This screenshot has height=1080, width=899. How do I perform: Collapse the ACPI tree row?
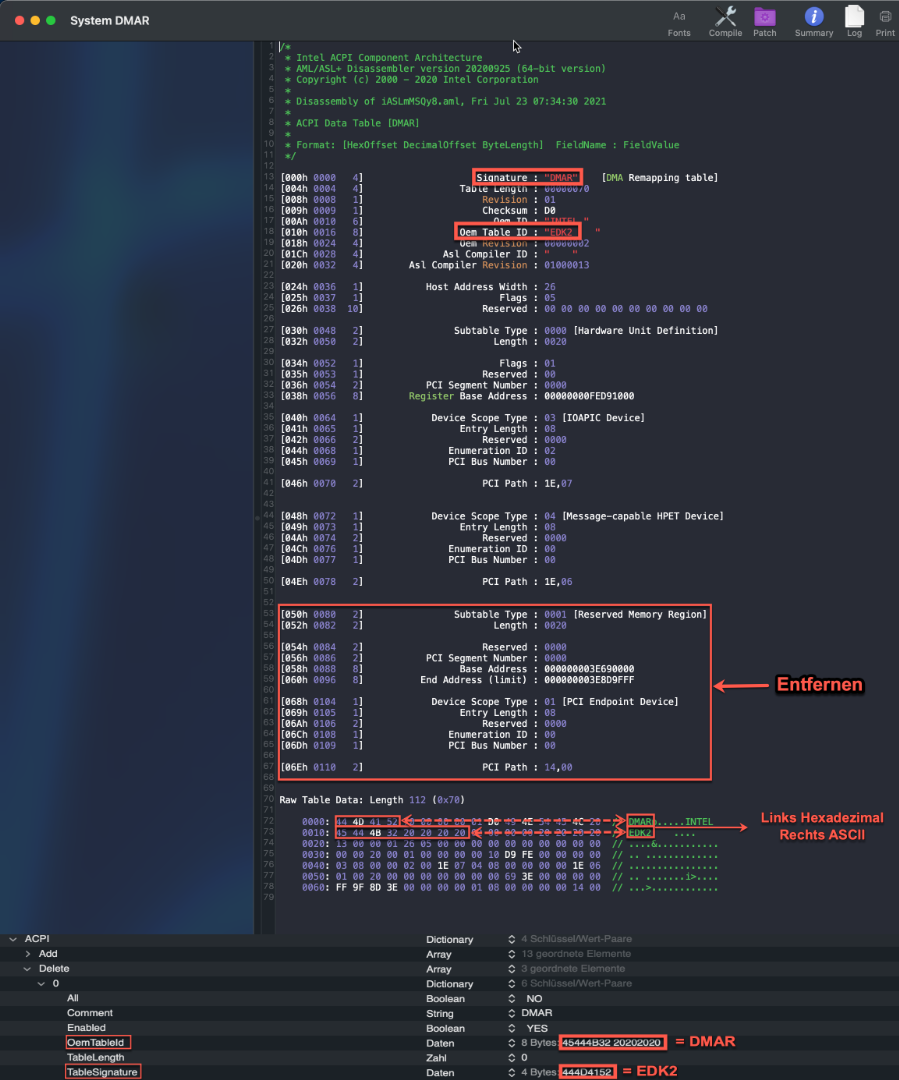[13, 939]
